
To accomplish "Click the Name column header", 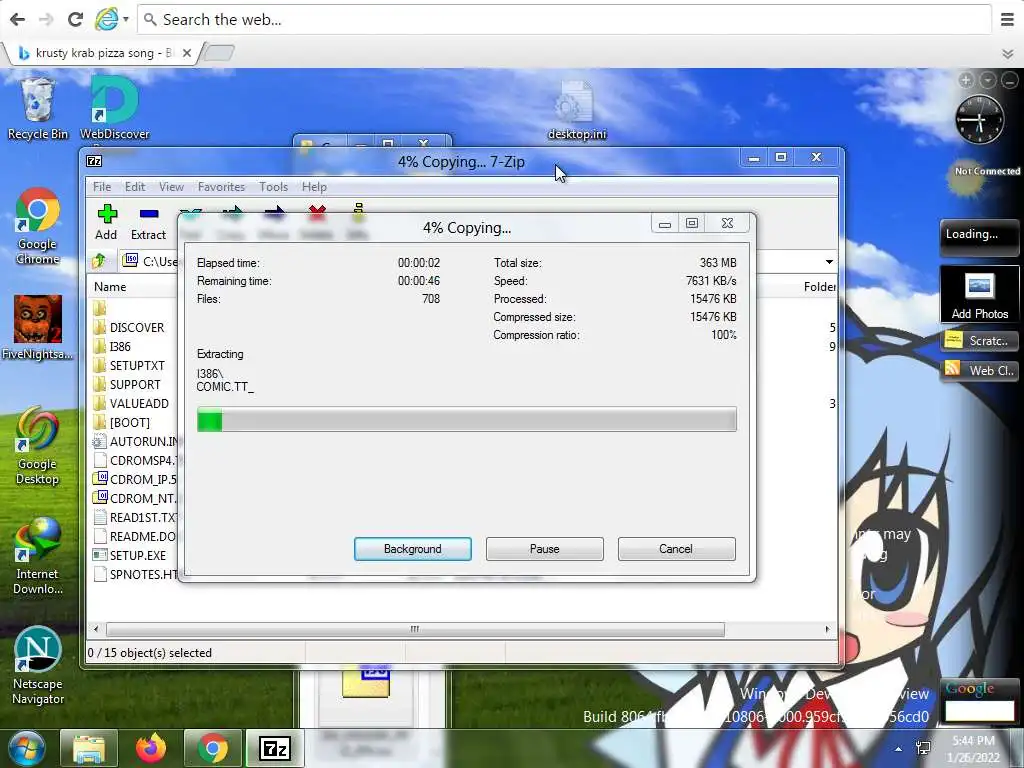I will click(110, 287).
